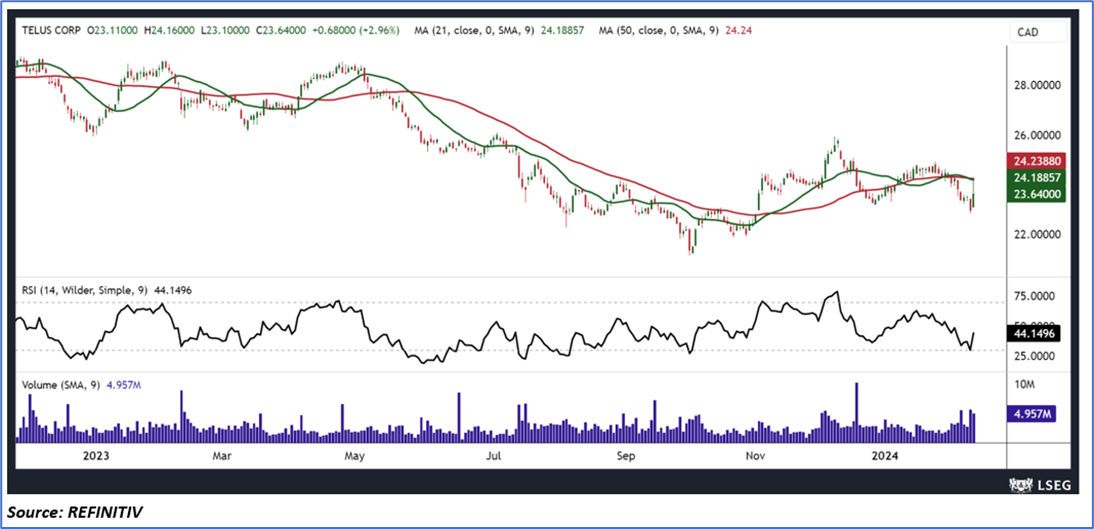1094x529 pixels.
Task: Click the 25.0000 RSI axis label
Action: coord(1037,357)
